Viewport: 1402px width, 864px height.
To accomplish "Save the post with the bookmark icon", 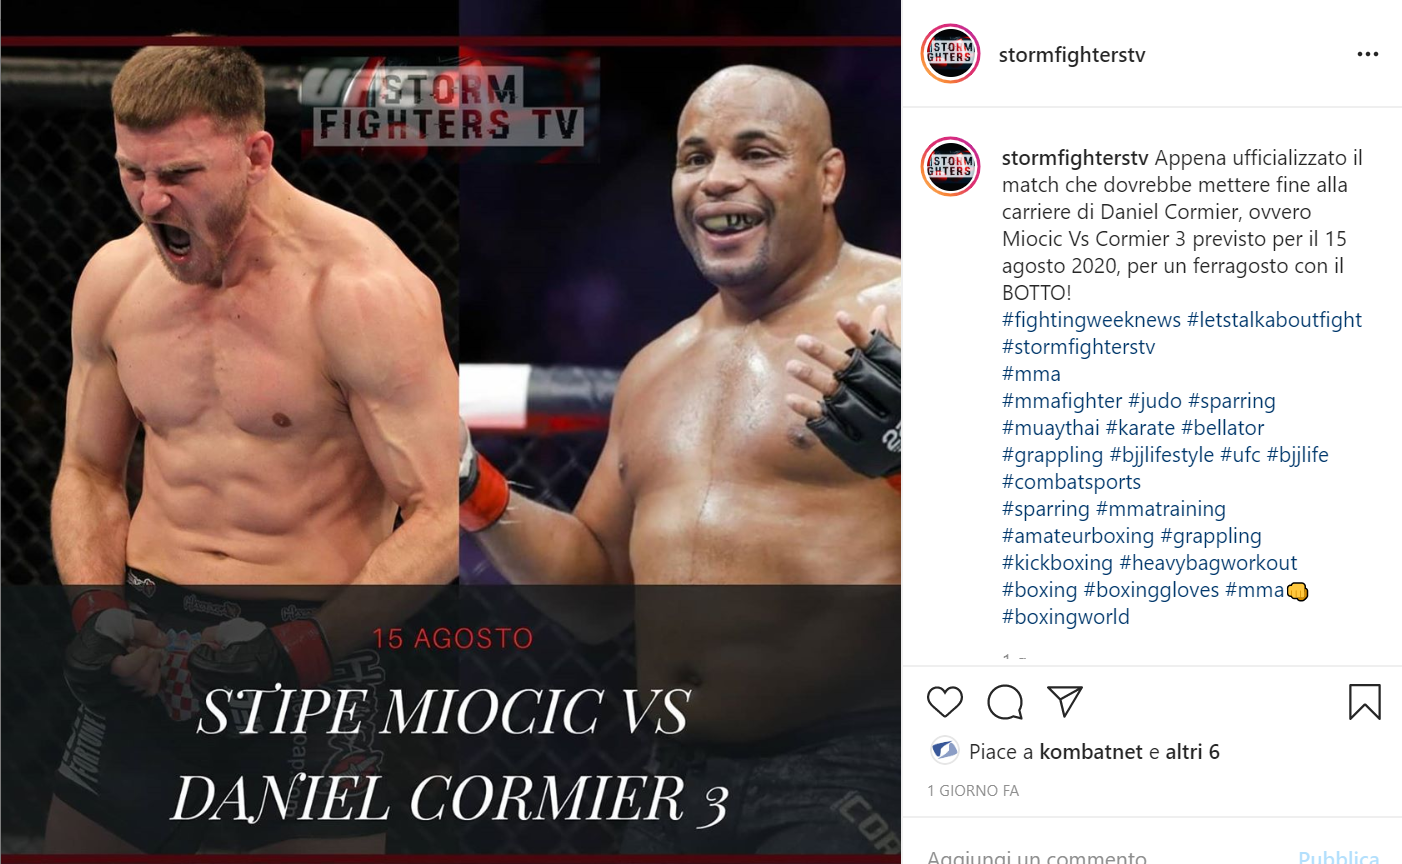I will coord(1365,702).
